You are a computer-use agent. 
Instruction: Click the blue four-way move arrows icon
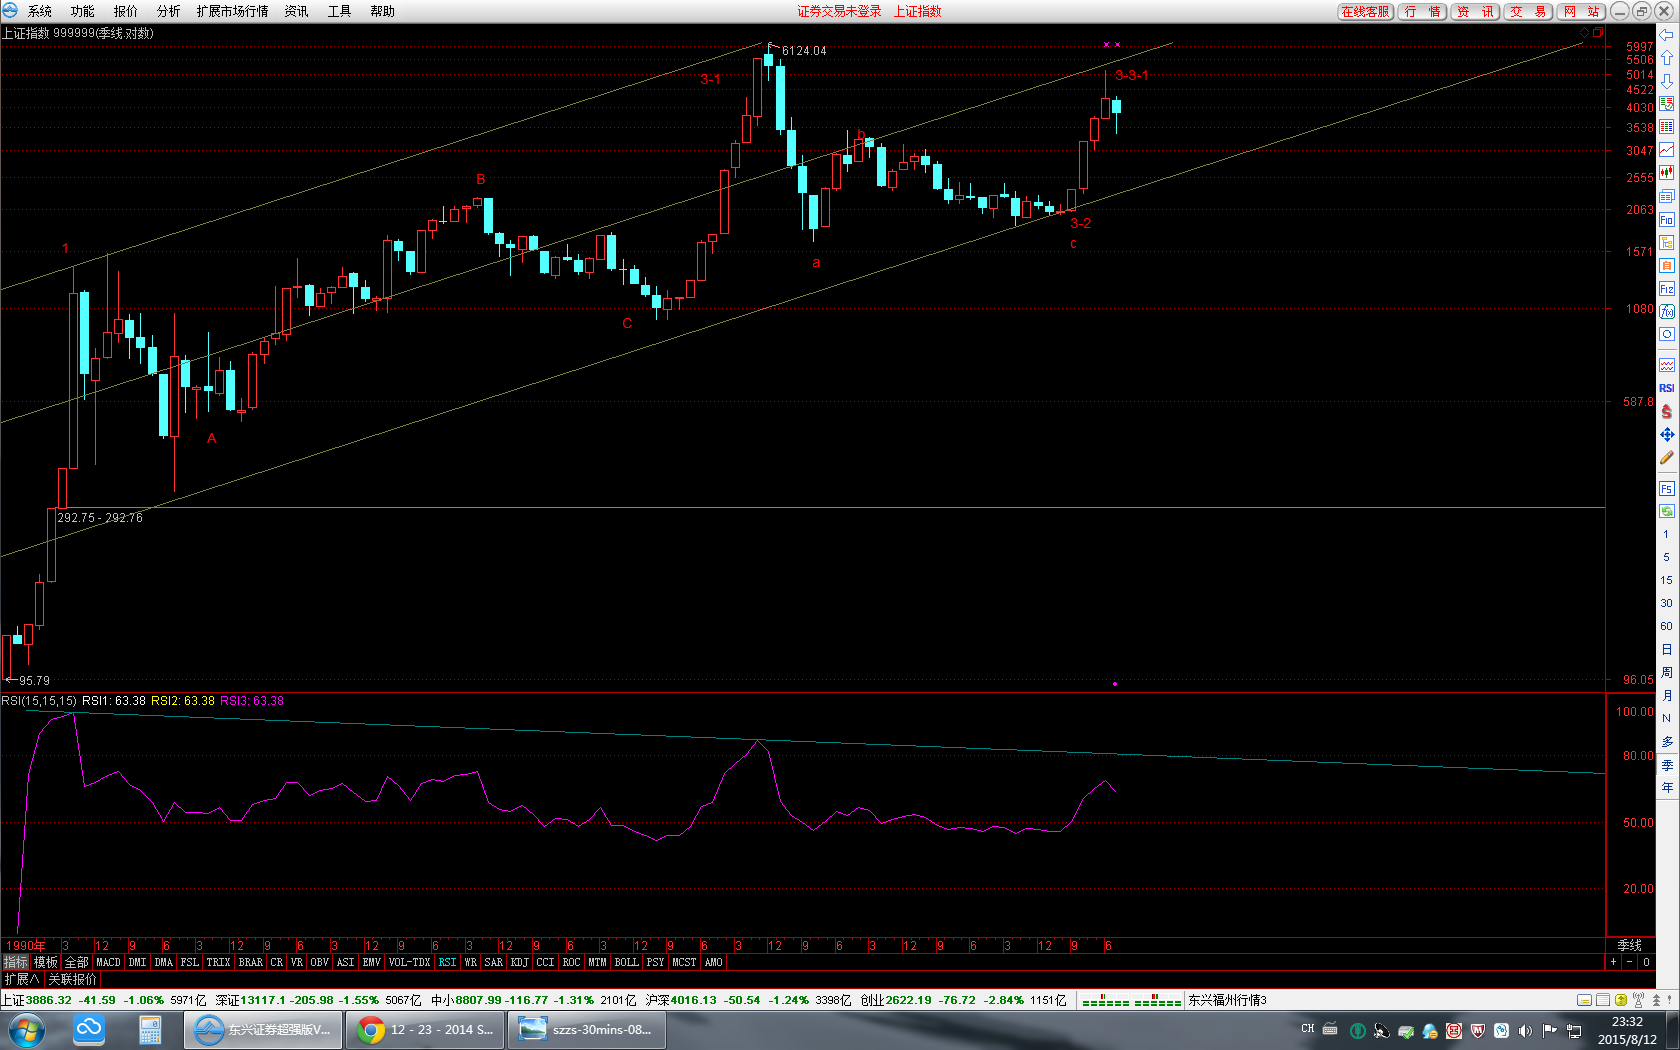(1667, 435)
